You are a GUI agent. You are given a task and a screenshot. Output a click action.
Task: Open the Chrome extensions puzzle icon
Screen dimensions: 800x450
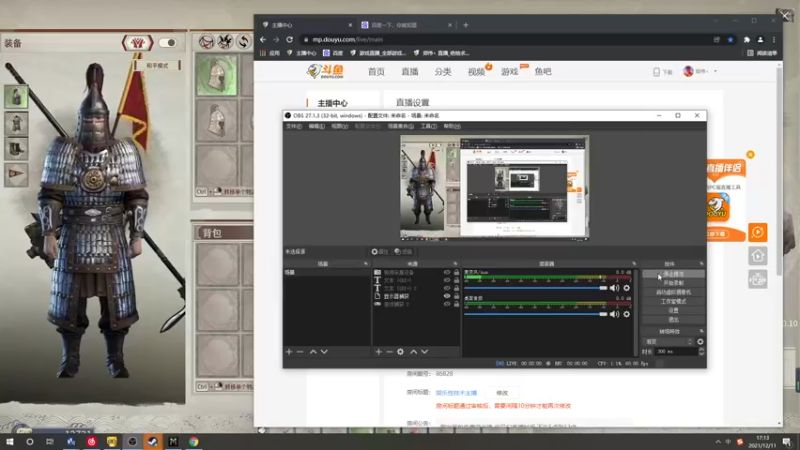(x=746, y=39)
